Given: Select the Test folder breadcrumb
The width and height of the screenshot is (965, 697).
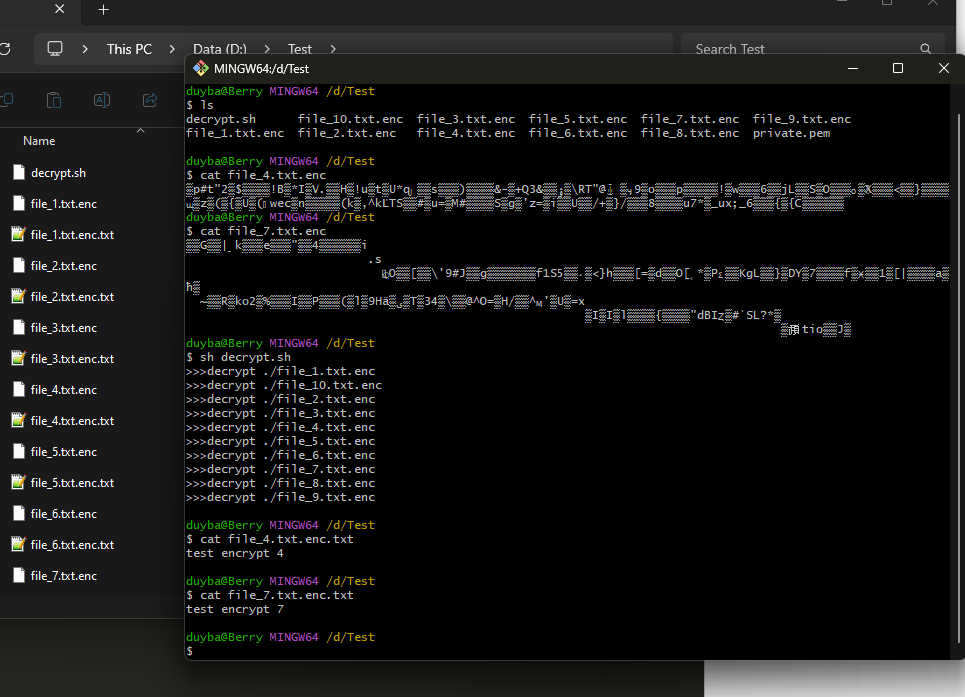Looking at the screenshot, I should pyautogui.click(x=300, y=49).
